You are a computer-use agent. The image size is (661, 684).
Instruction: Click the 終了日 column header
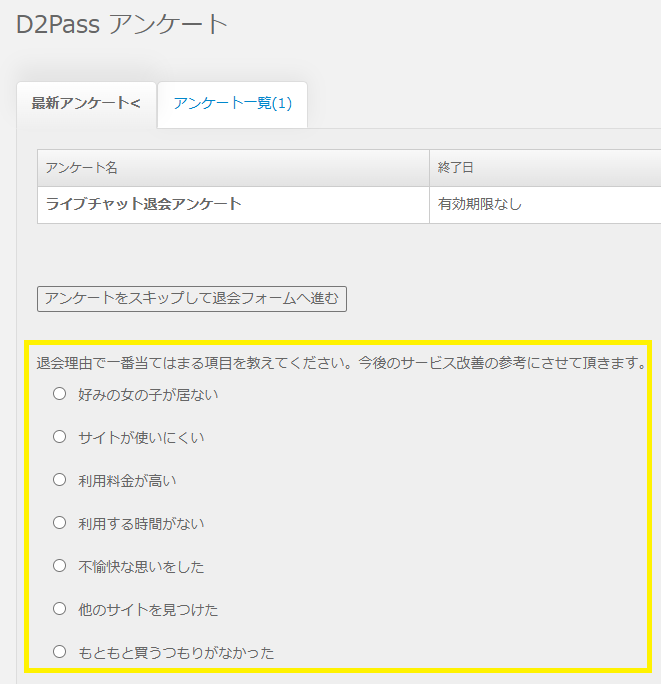(545, 168)
